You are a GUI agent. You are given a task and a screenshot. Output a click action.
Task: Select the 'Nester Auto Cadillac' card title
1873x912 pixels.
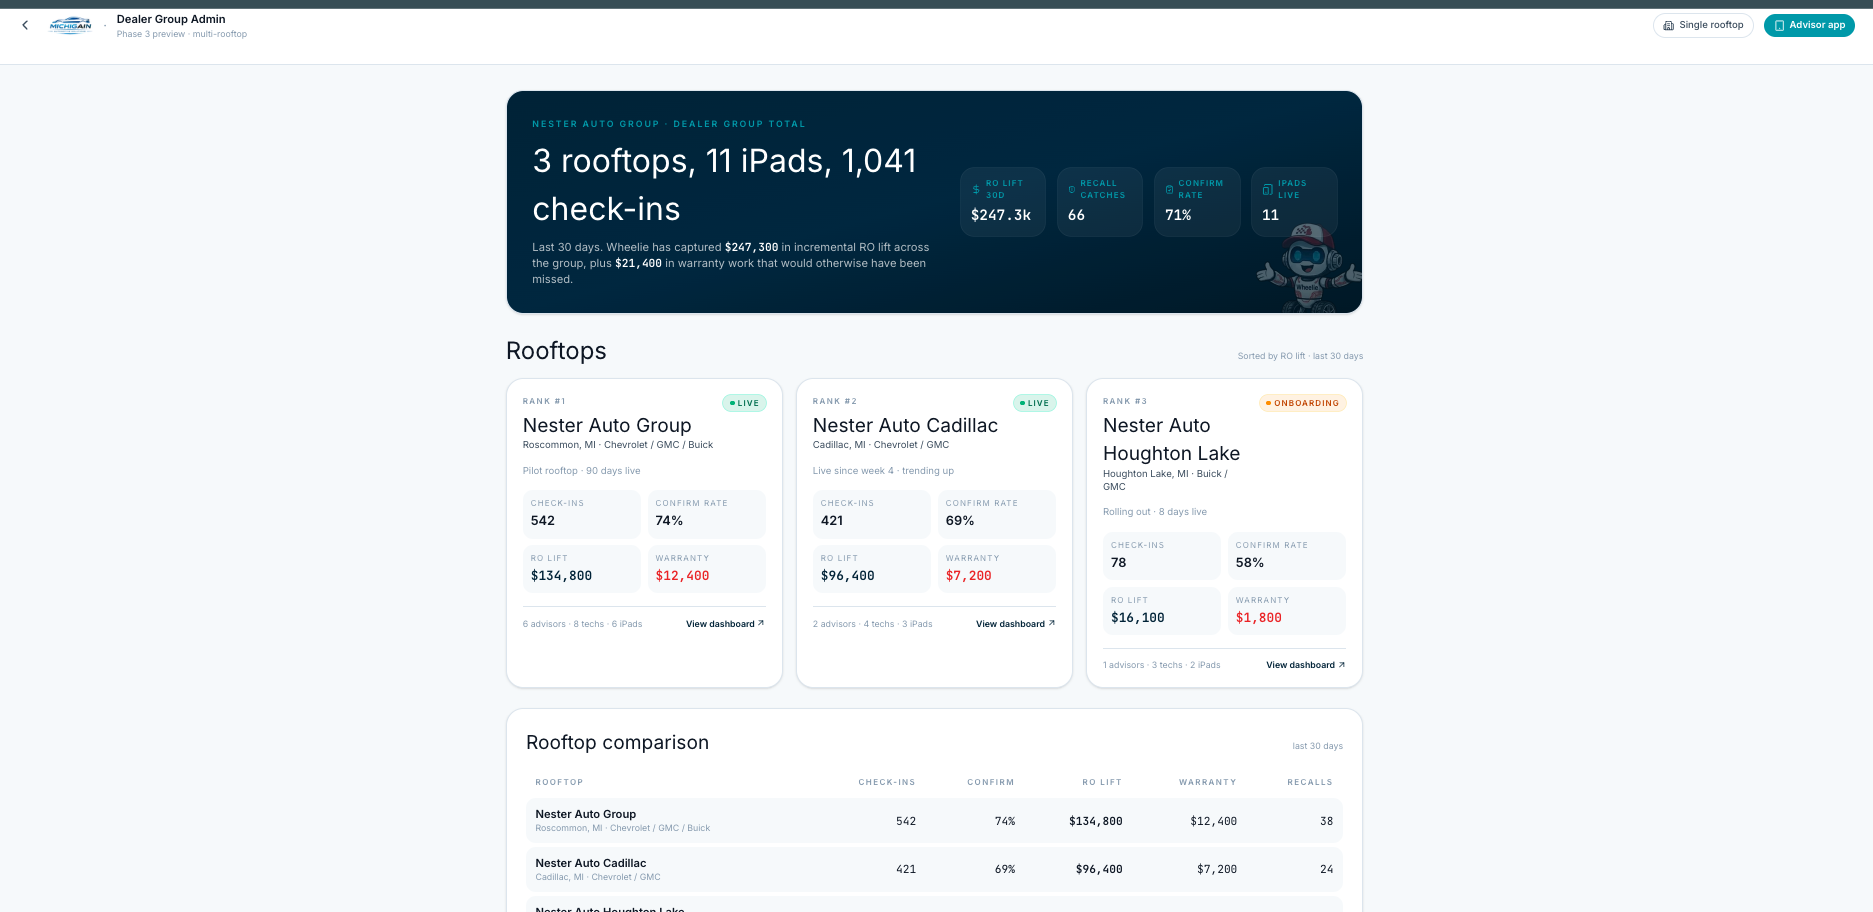[x=905, y=425]
